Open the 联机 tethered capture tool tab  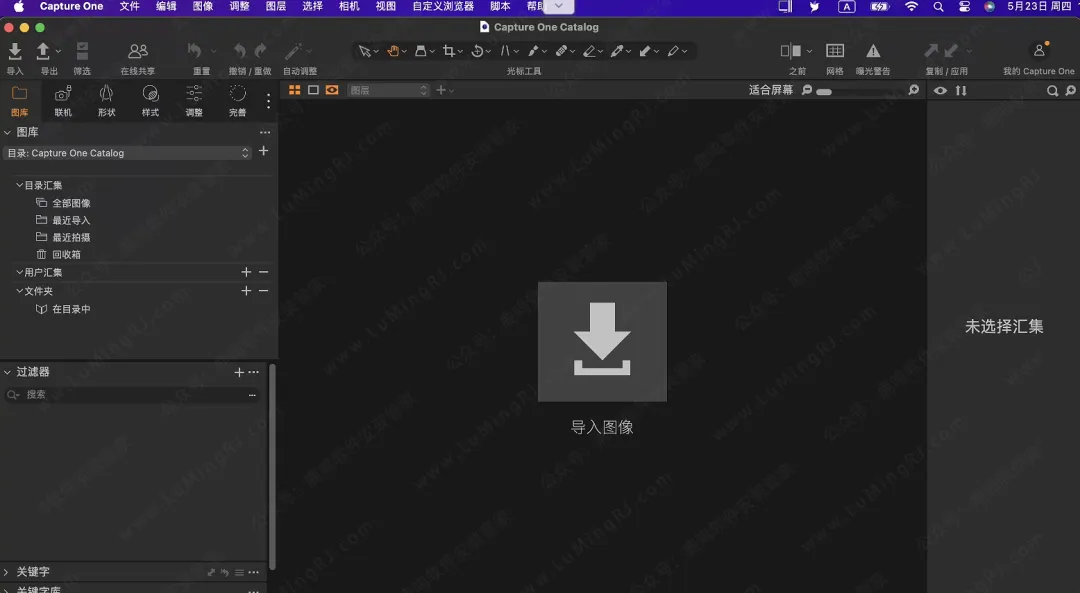coord(63,93)
